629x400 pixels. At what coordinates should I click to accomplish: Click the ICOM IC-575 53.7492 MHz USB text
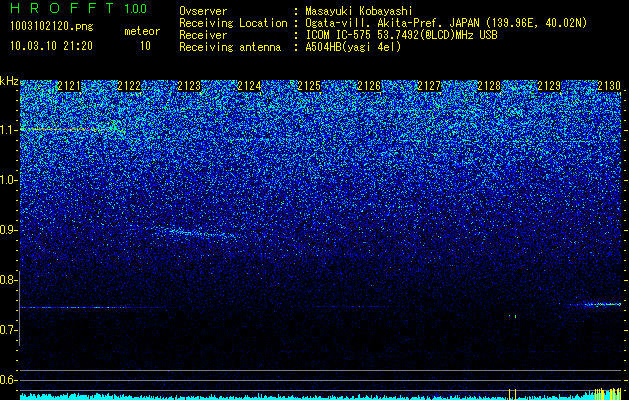point(401,35)
